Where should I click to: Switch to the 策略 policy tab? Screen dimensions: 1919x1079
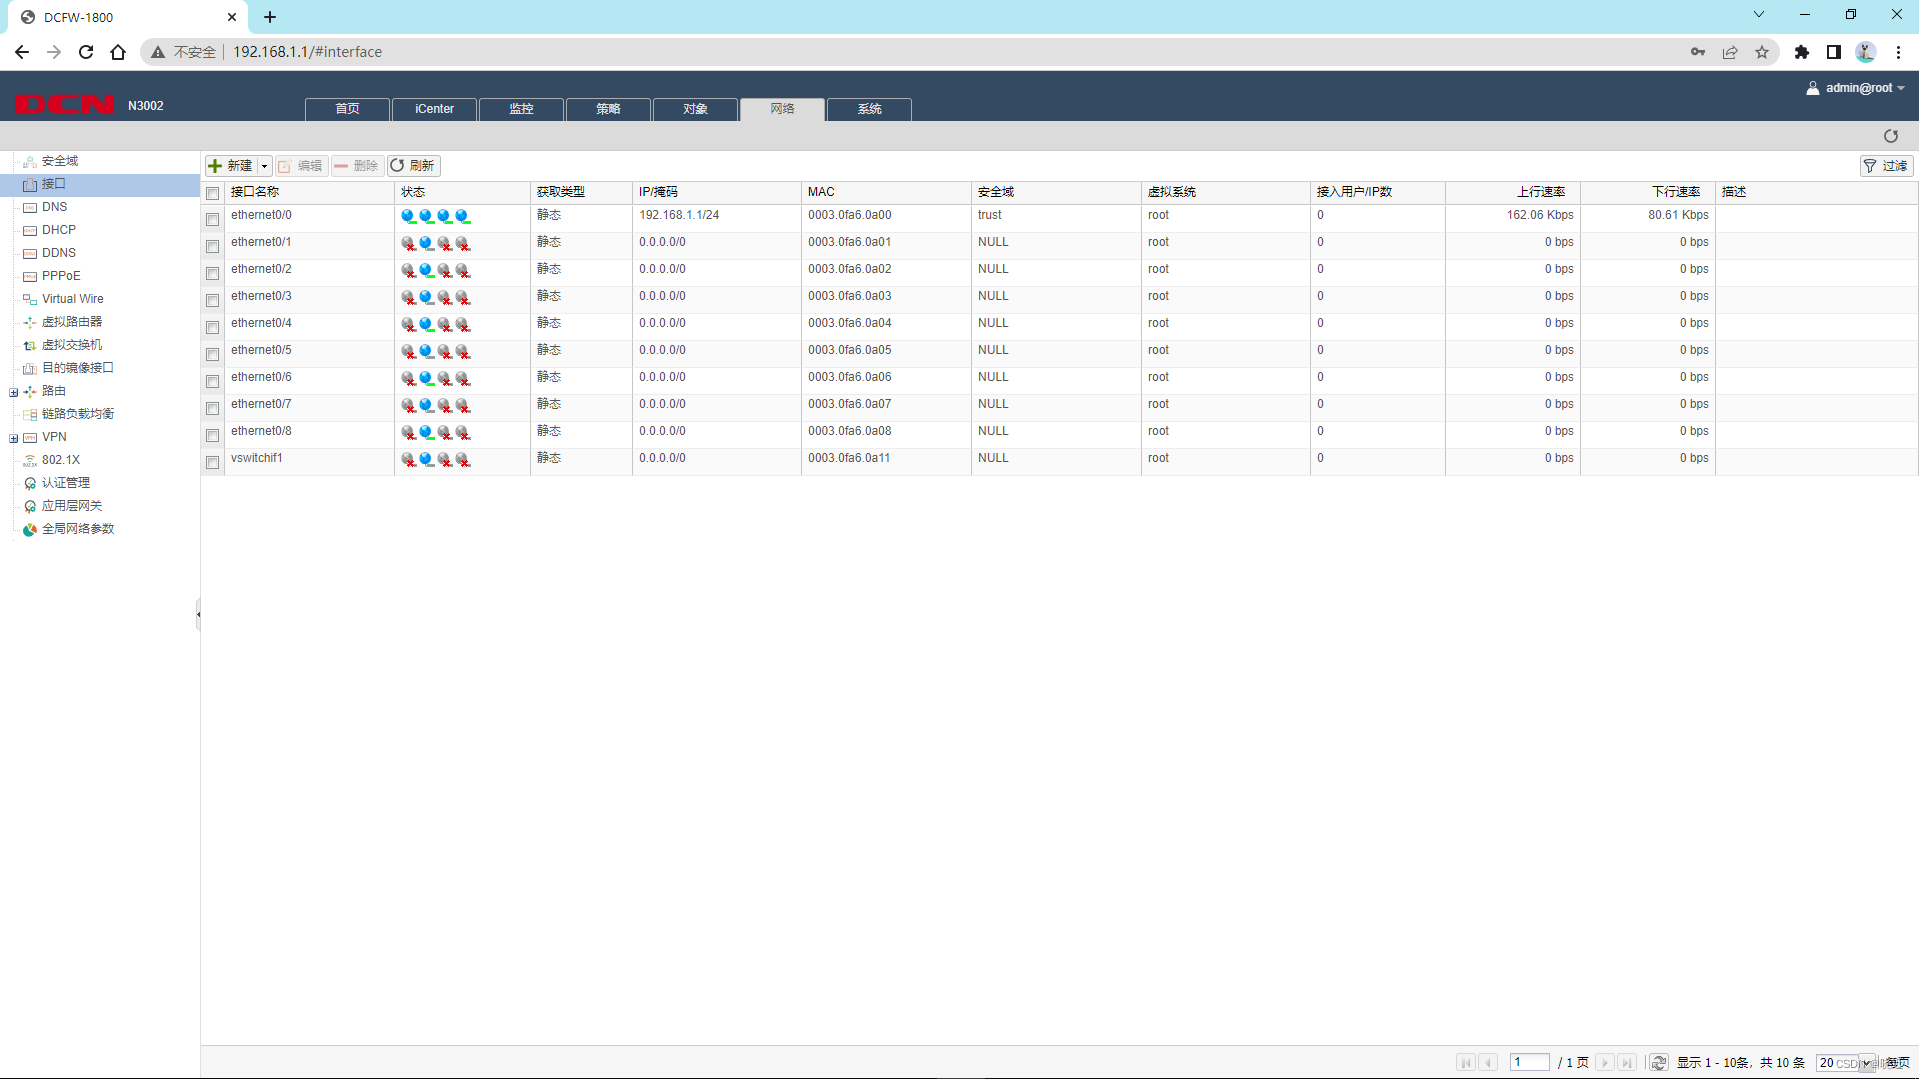(608, 109)
